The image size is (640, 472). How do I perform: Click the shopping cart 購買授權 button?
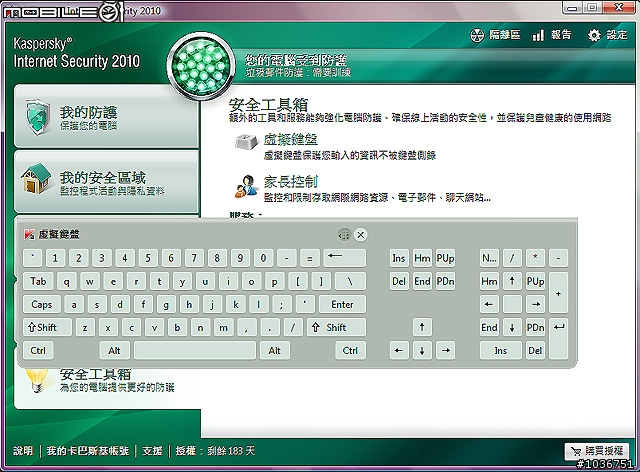(597, 451)
